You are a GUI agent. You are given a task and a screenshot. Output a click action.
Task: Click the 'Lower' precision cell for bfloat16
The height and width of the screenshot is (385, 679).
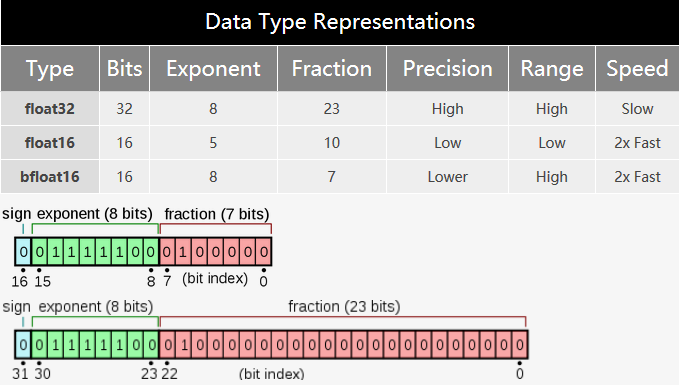click(448, 177)
